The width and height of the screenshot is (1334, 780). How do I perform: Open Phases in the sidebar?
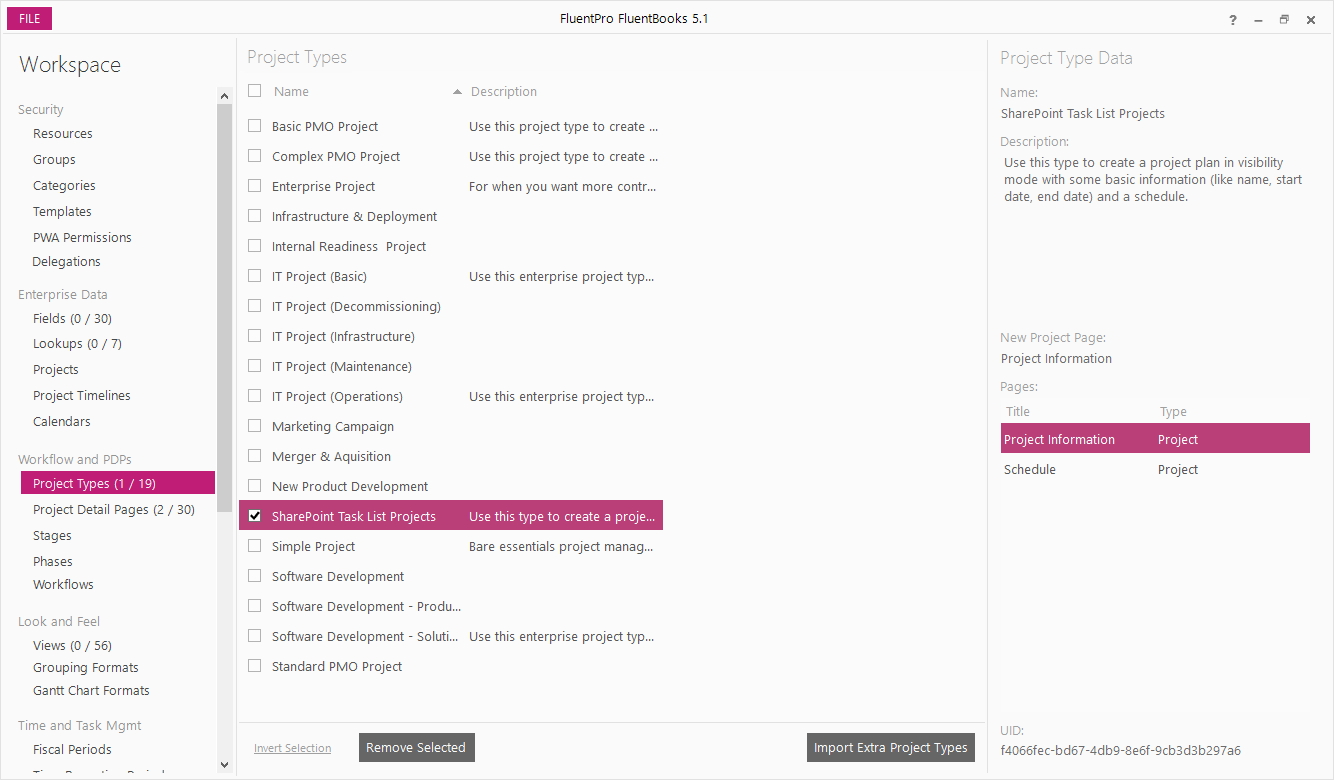pyautogui.click(x=53, y=562)
